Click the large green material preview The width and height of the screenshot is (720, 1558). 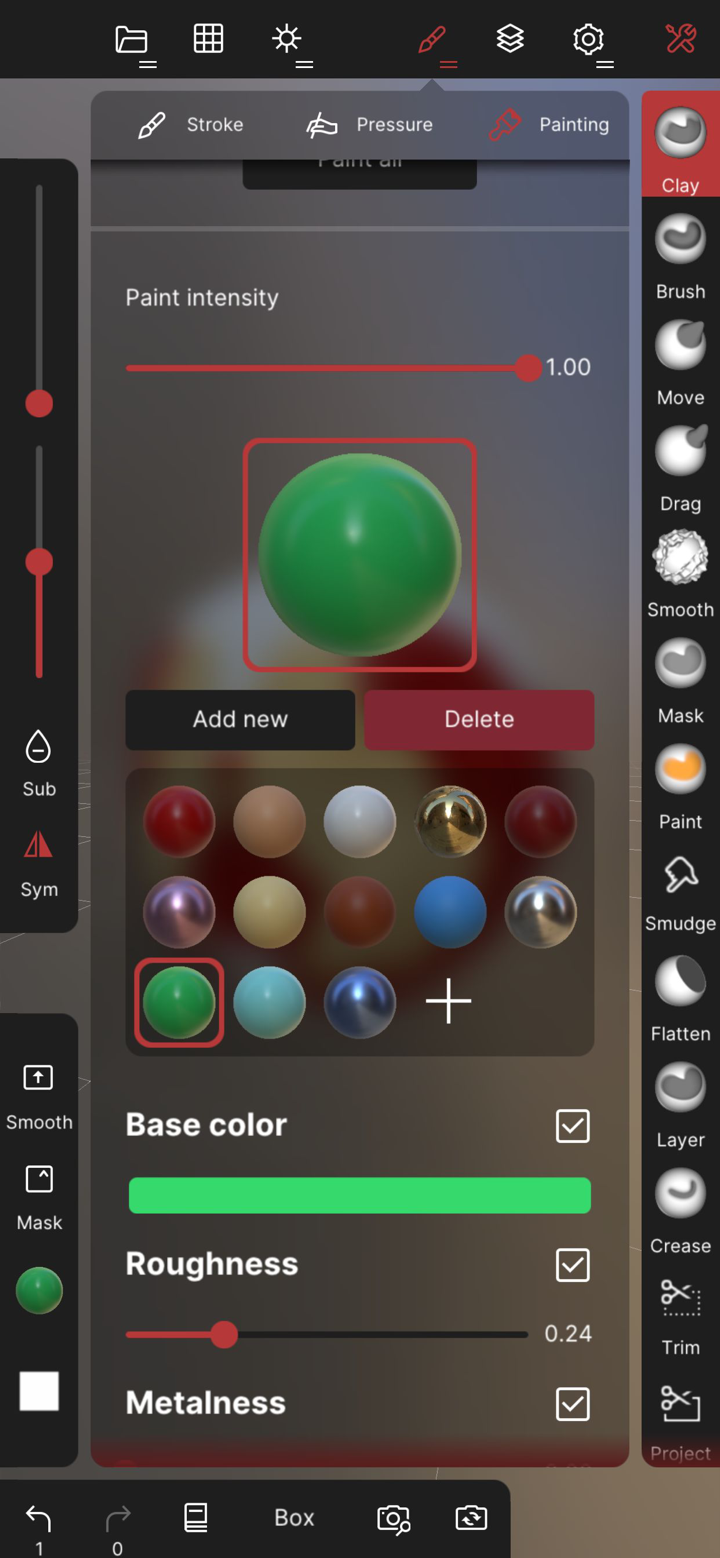[x=360, y=555]
